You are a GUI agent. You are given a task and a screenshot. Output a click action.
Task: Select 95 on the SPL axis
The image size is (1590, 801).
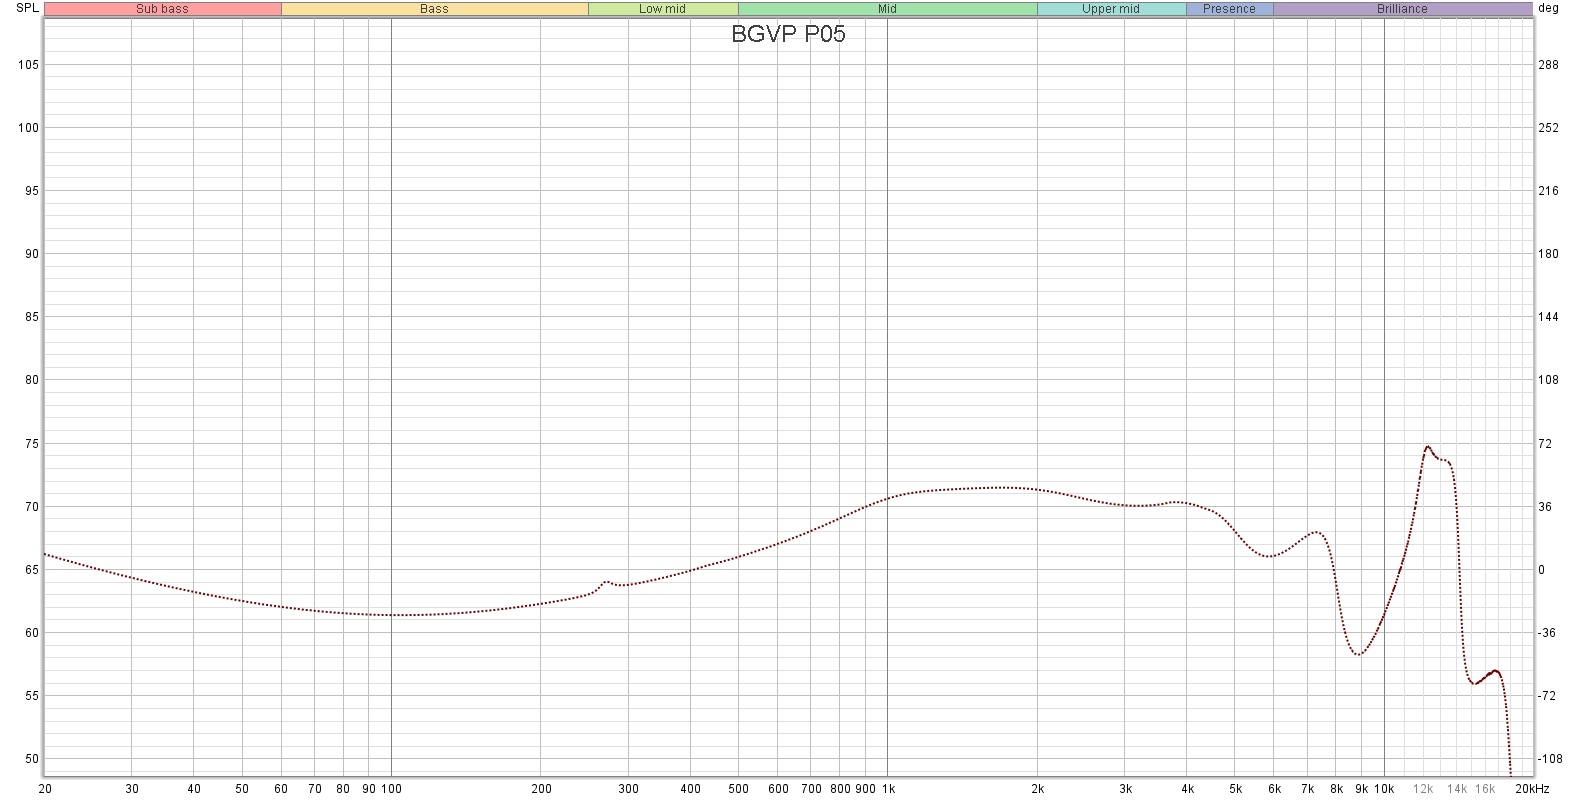click(32, 191)
